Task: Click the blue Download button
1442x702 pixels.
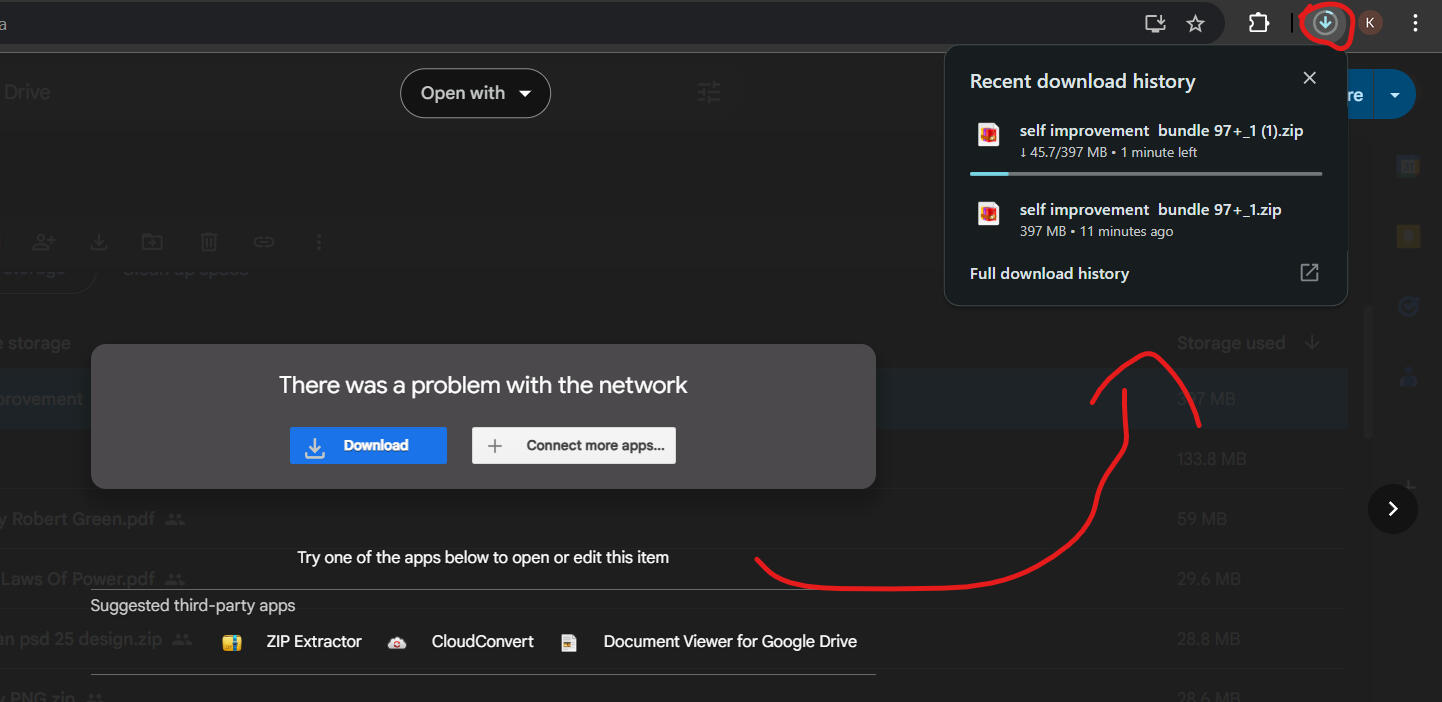Action: point(368,446)
